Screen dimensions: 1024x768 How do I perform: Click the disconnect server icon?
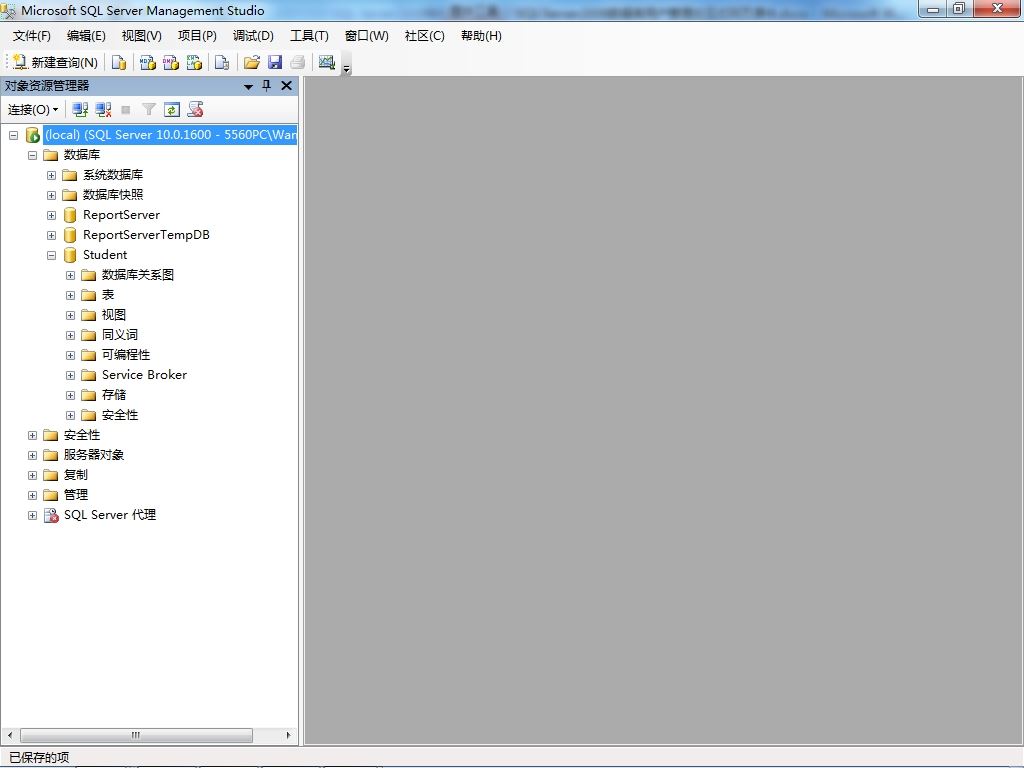[103, 109]
